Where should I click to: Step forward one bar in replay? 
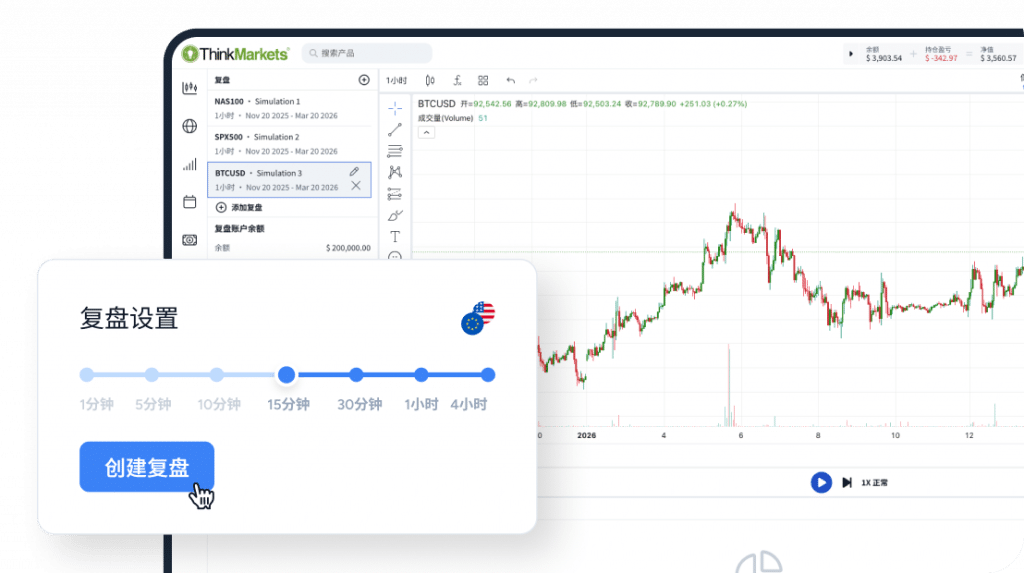click(x=847, y=483)
